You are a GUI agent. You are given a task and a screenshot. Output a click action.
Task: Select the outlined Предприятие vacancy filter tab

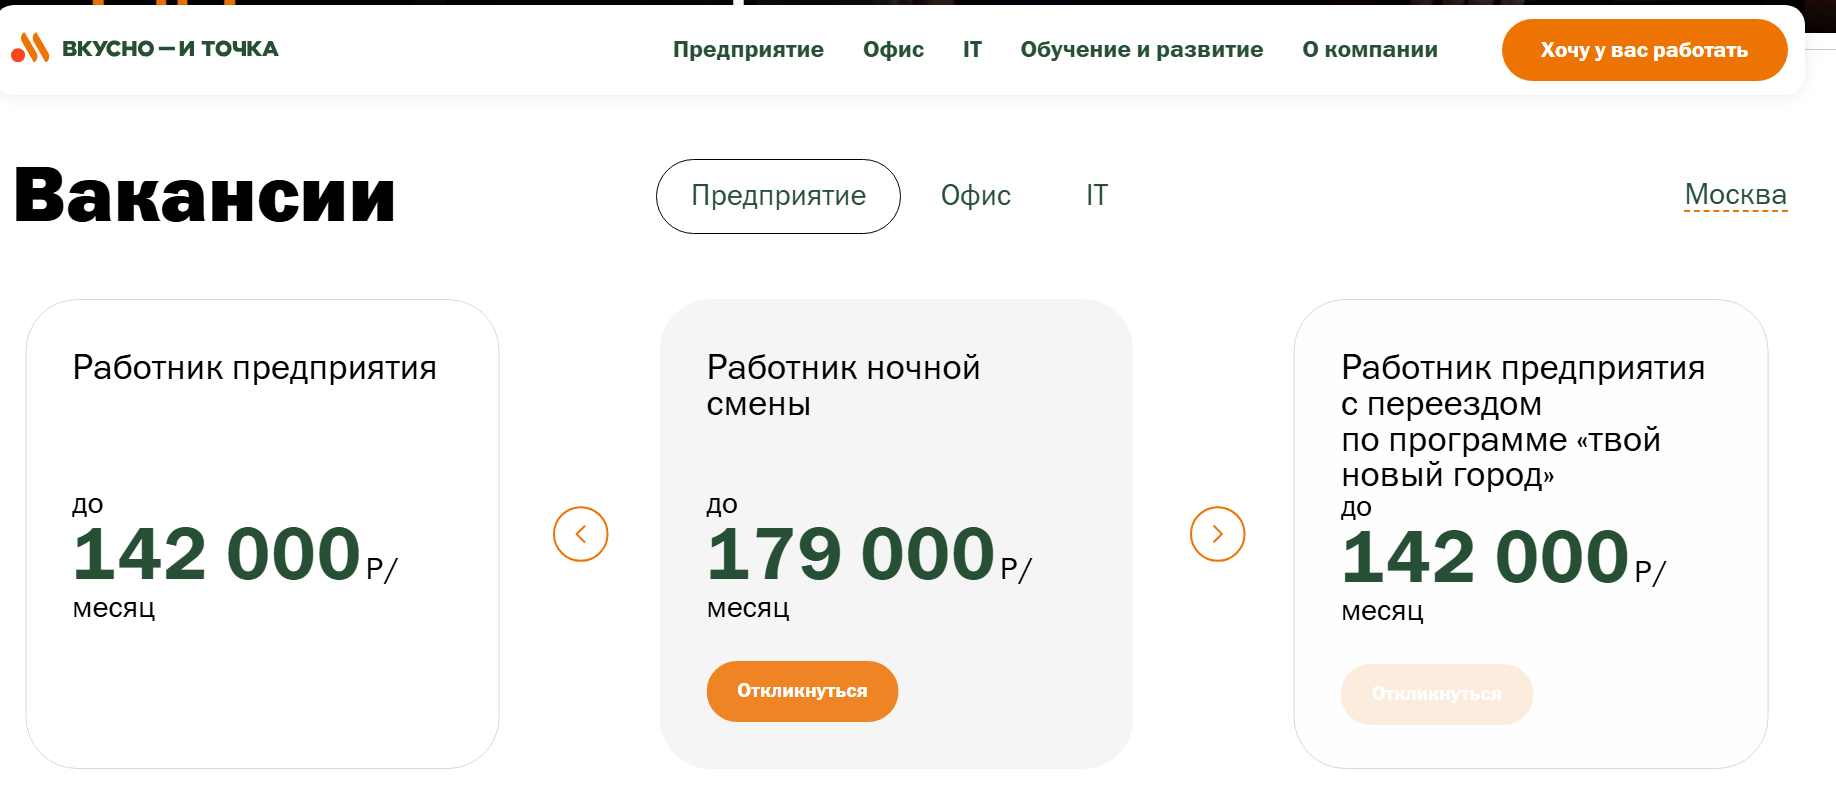point(778,196)
